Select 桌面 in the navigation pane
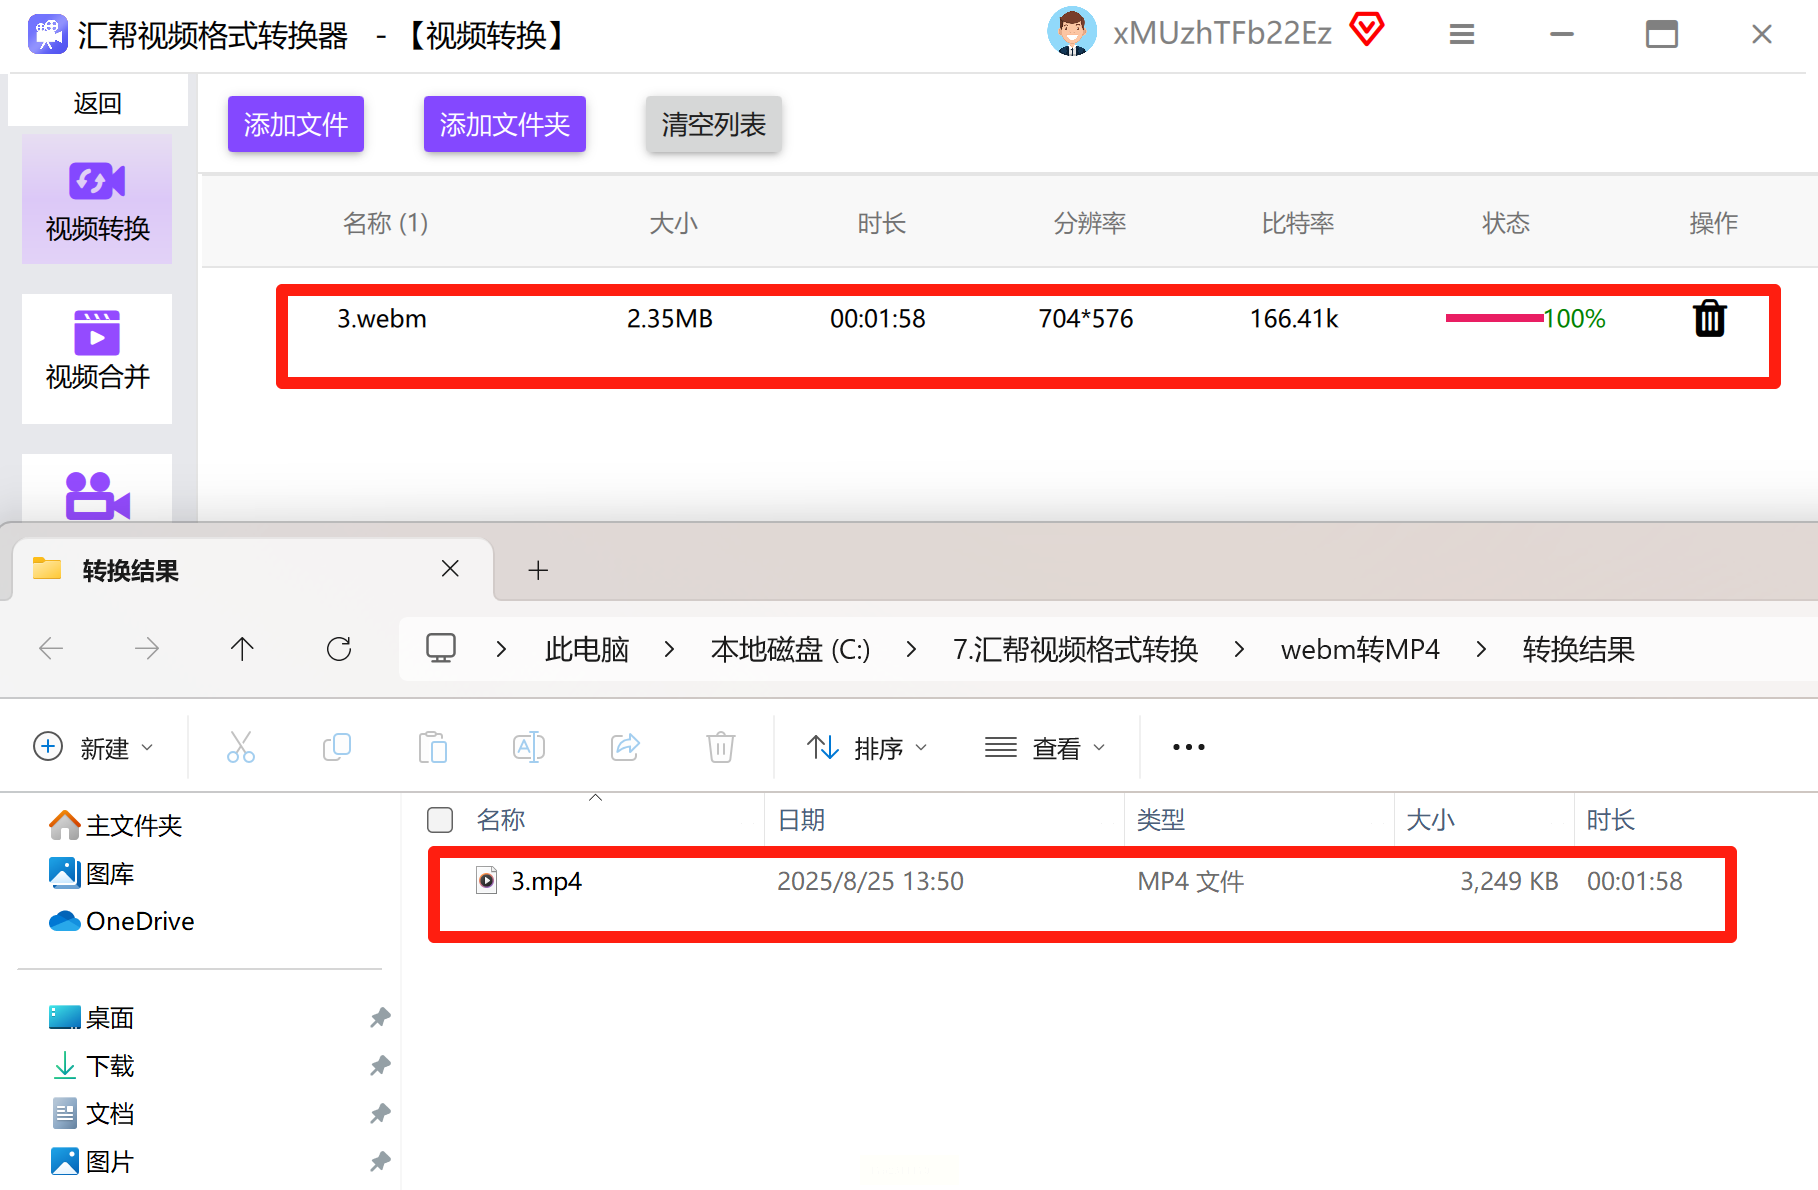This screenshot has height=1190, width=1818. 110,1018
